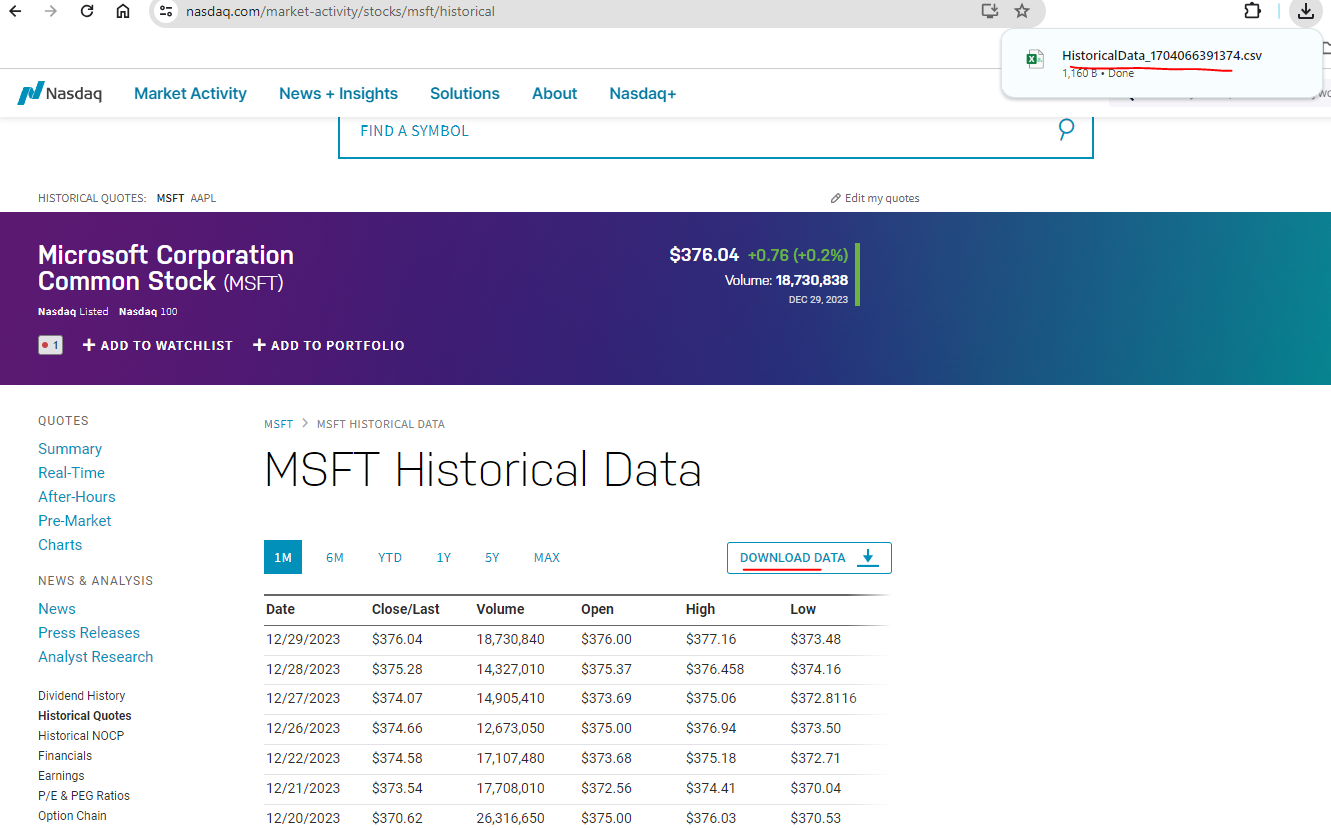Click MSFT breadcrumb link
The width and height of the screenshot is (1331, 828).
tap(279, 424)
